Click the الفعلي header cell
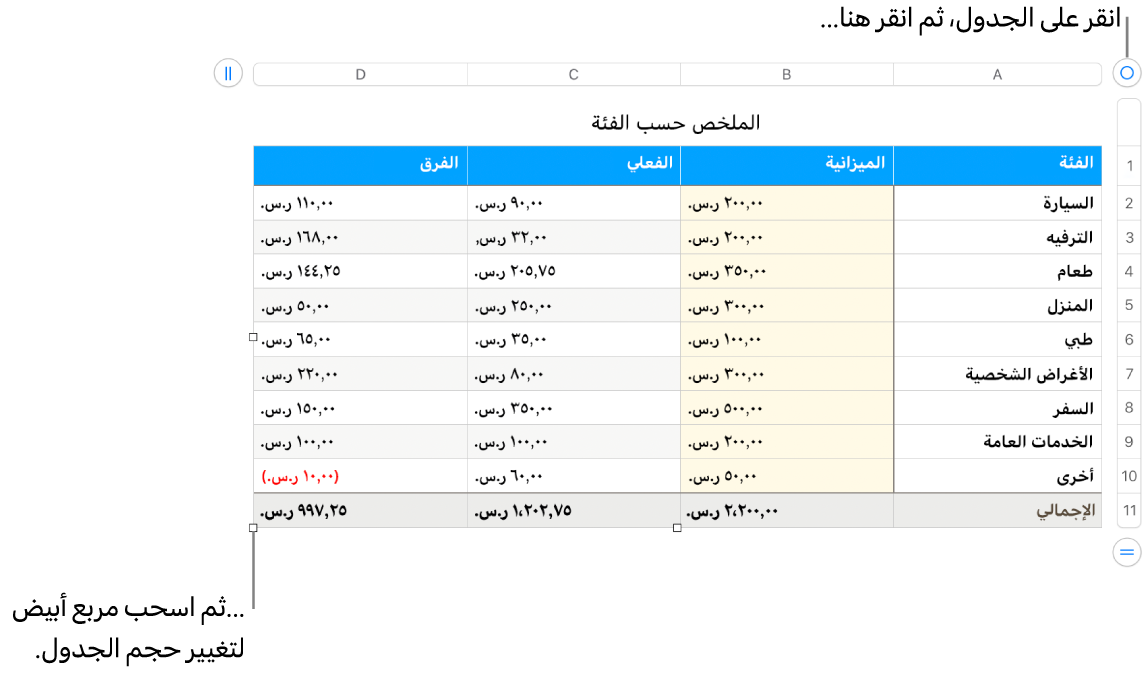This screenshot has height=673, width=1144. [x=573, y=166]
